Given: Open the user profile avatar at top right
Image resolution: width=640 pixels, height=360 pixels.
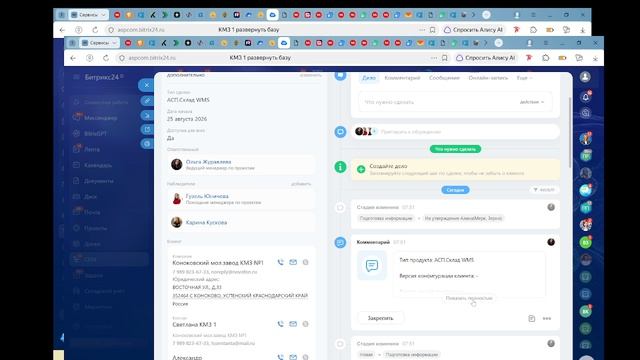Looking at the screenshot, I should [585, 77].
